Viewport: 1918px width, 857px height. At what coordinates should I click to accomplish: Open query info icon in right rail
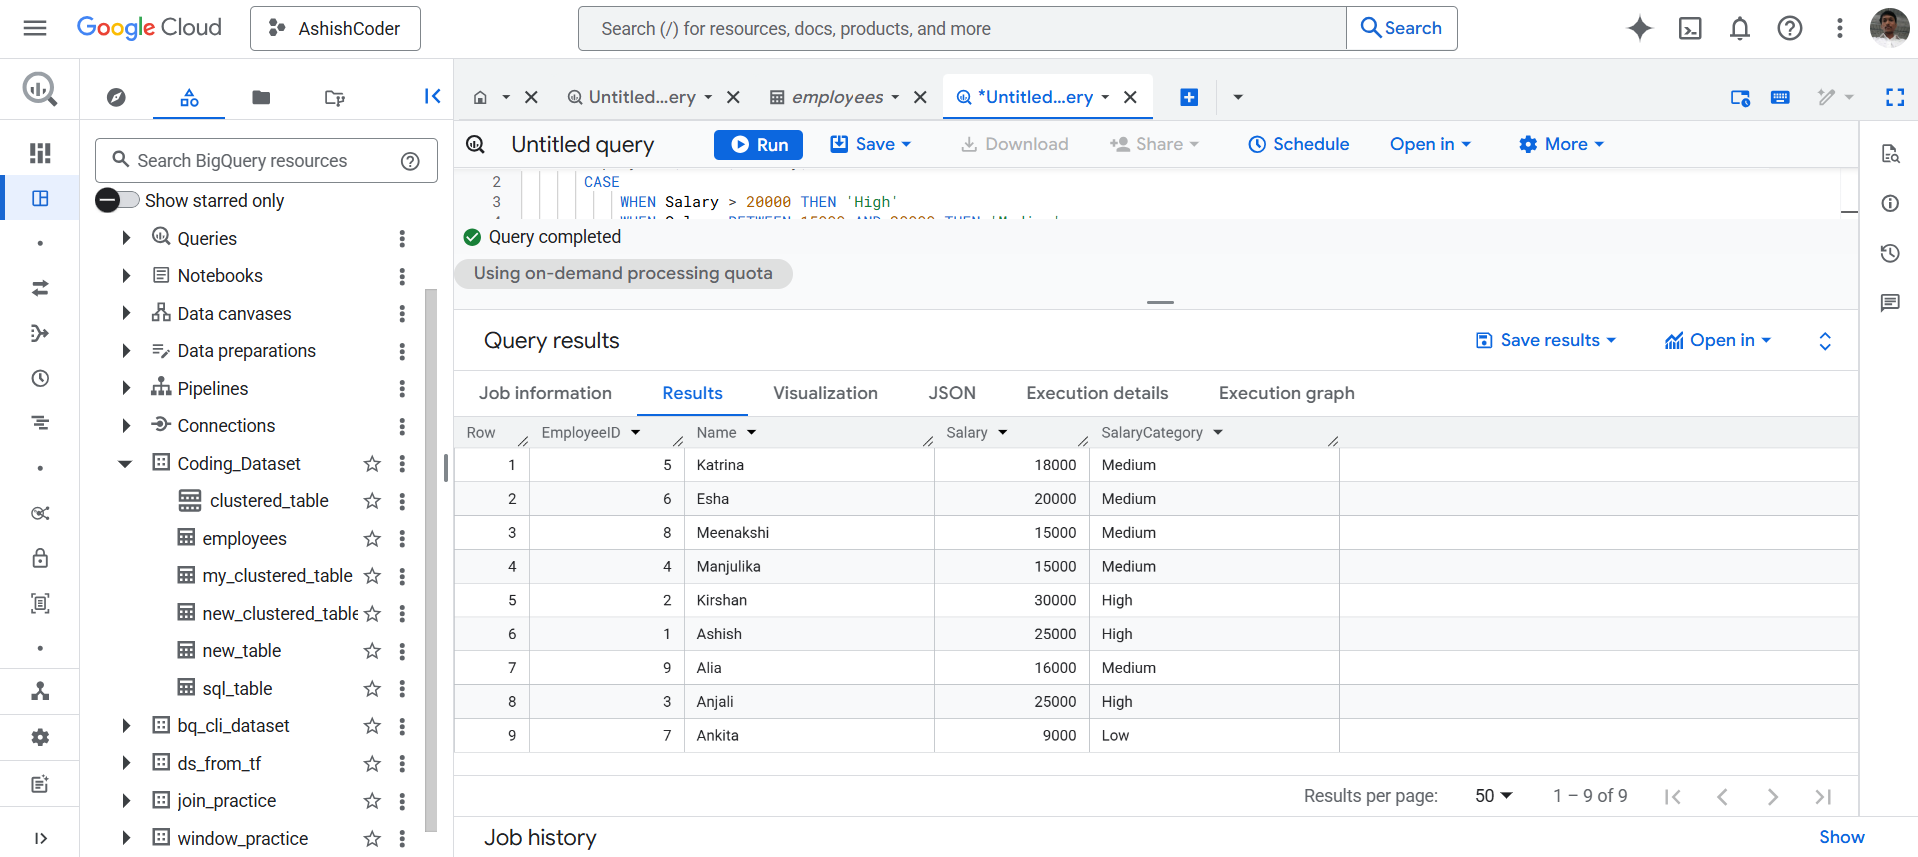pos(1889,203)
